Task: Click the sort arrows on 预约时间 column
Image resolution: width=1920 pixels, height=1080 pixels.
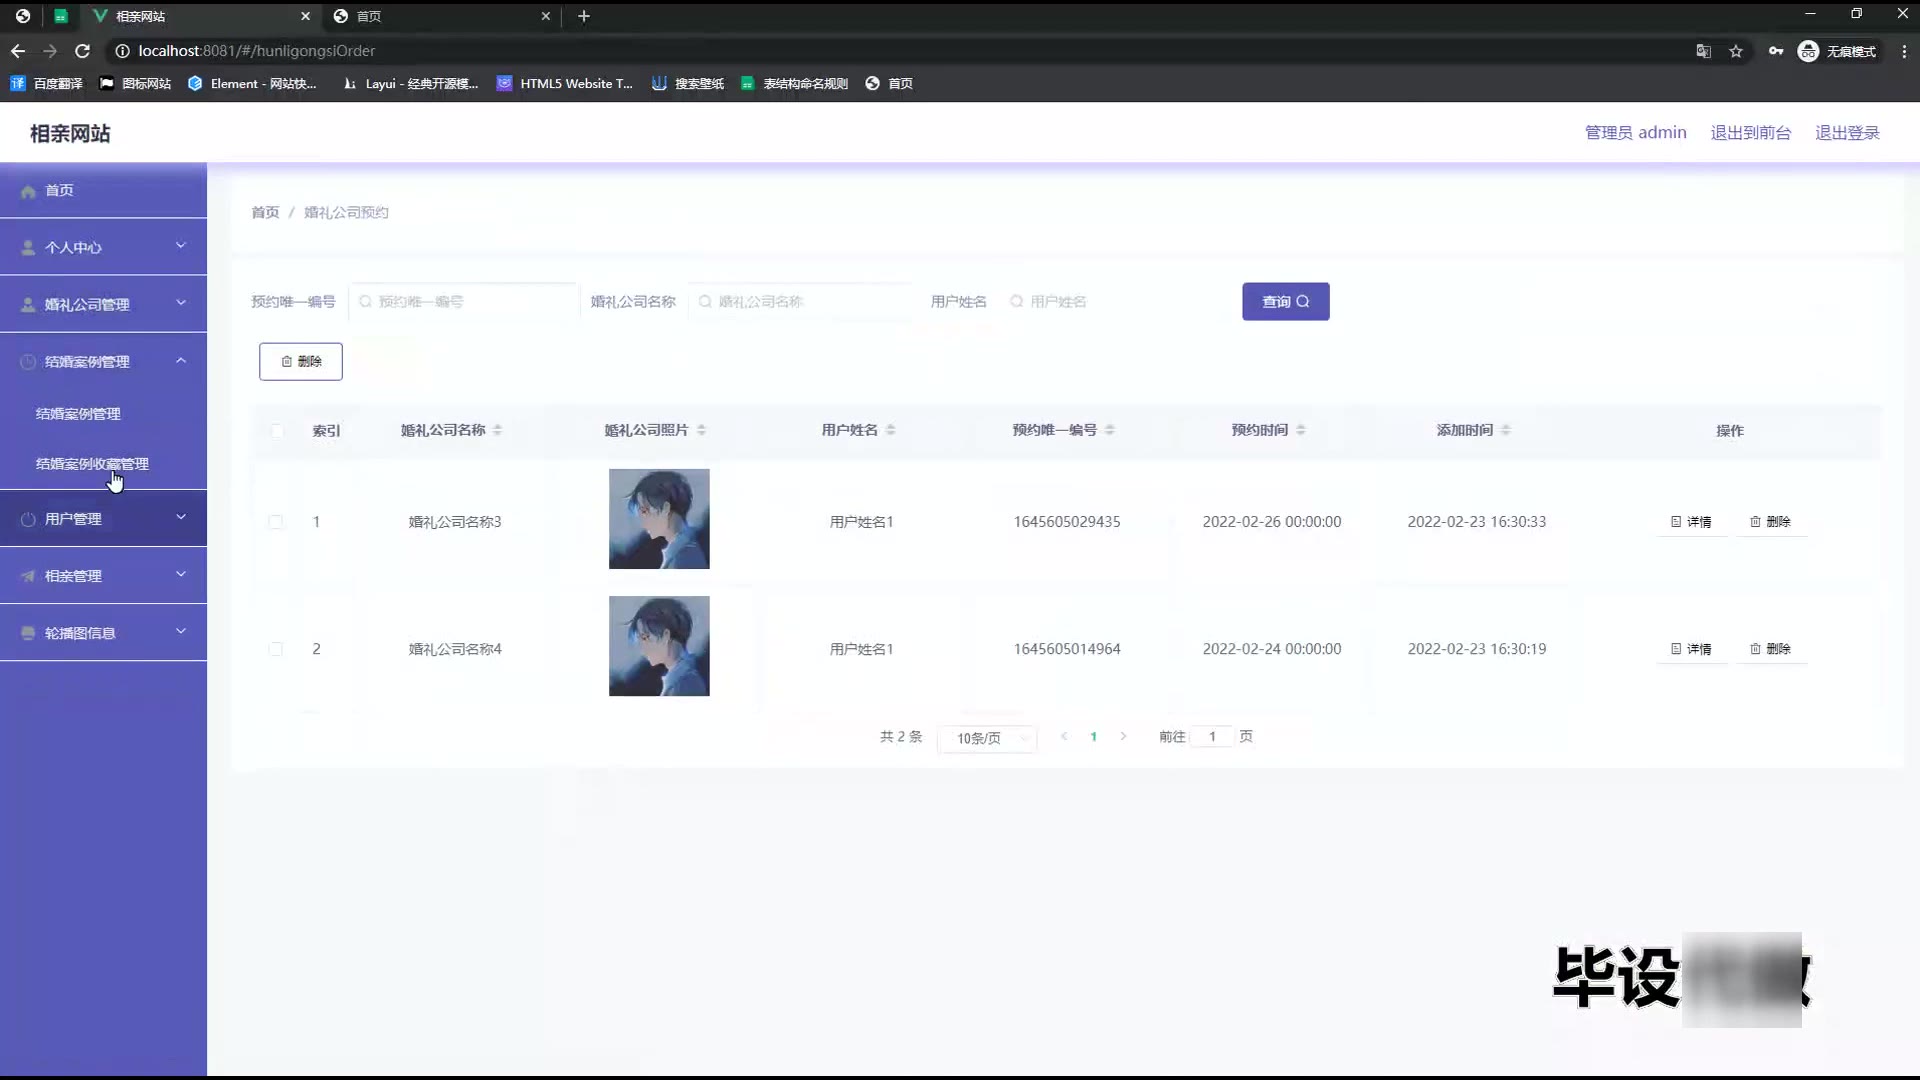Action: [1300, 430]
